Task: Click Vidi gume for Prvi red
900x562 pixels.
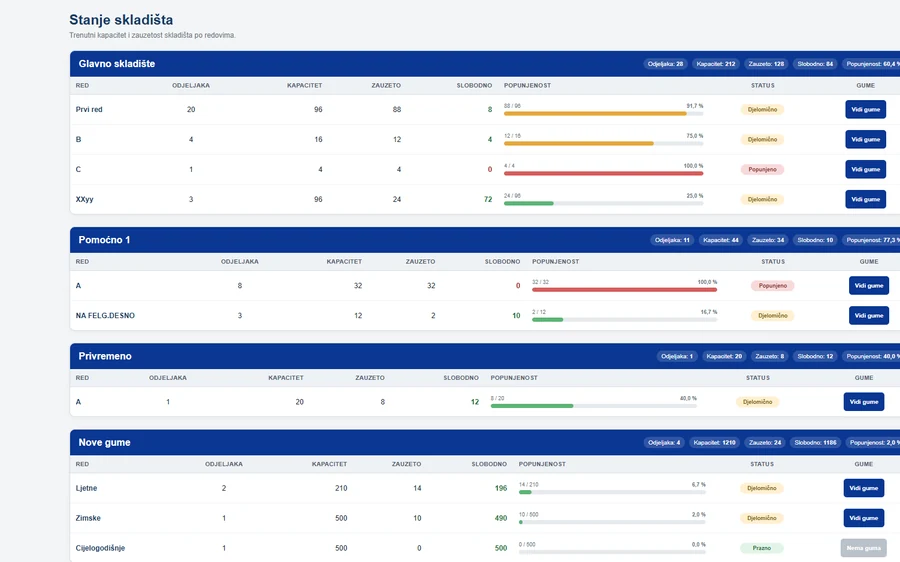Action: (865, 109)
